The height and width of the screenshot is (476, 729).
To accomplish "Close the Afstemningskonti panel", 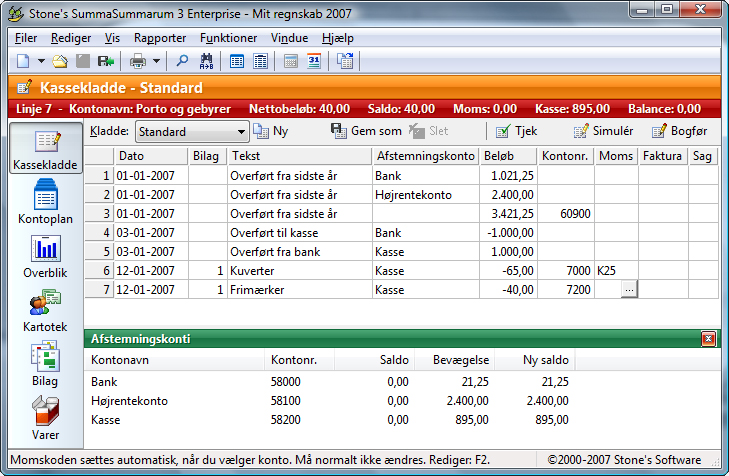I will pyautogui.click(x=709, y=339).
